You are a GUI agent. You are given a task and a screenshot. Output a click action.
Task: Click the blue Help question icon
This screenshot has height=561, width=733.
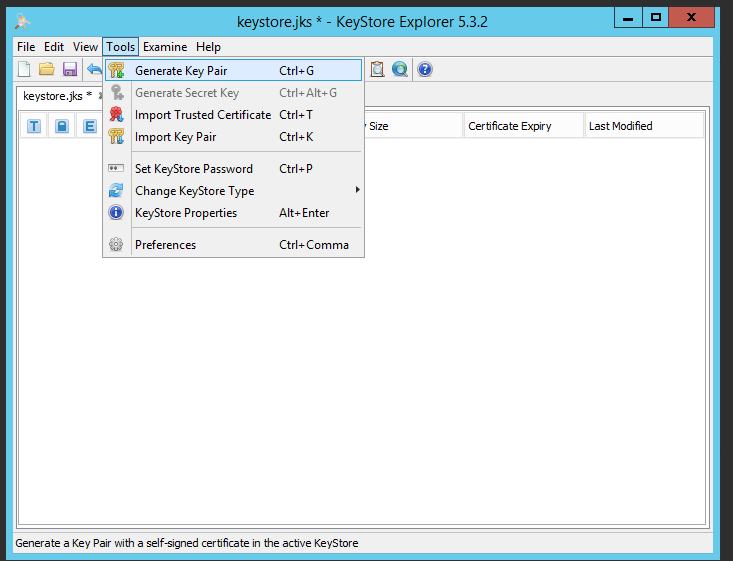click(x=425, y=69)
